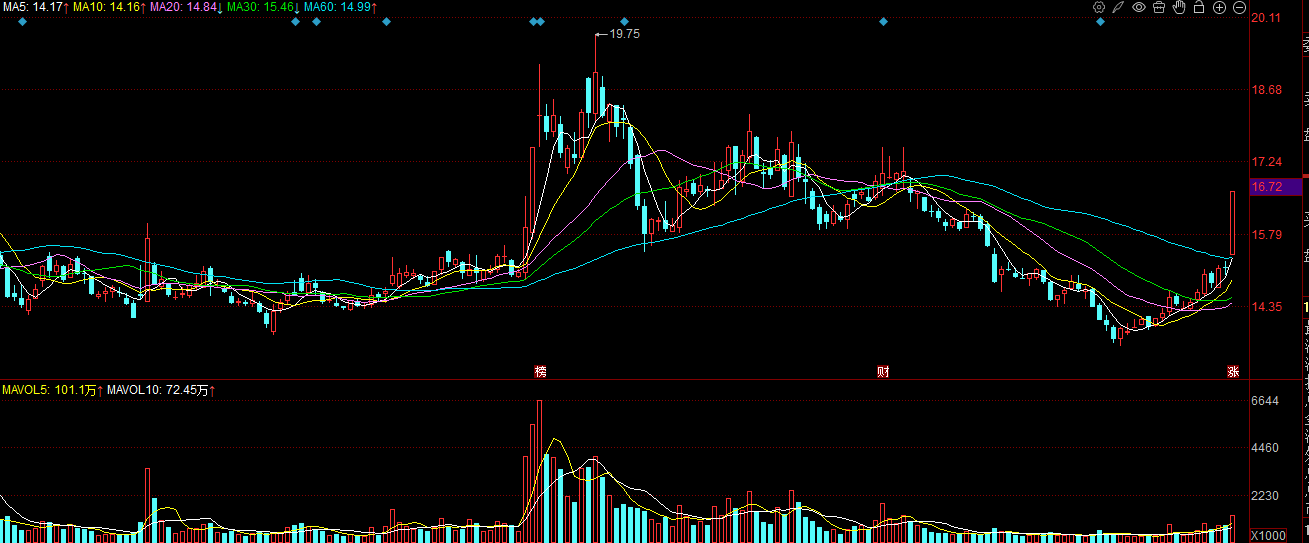Zoom in with the plus icon
The height and width of the screenshot is (543, 1309).
tap(1219, 7)
